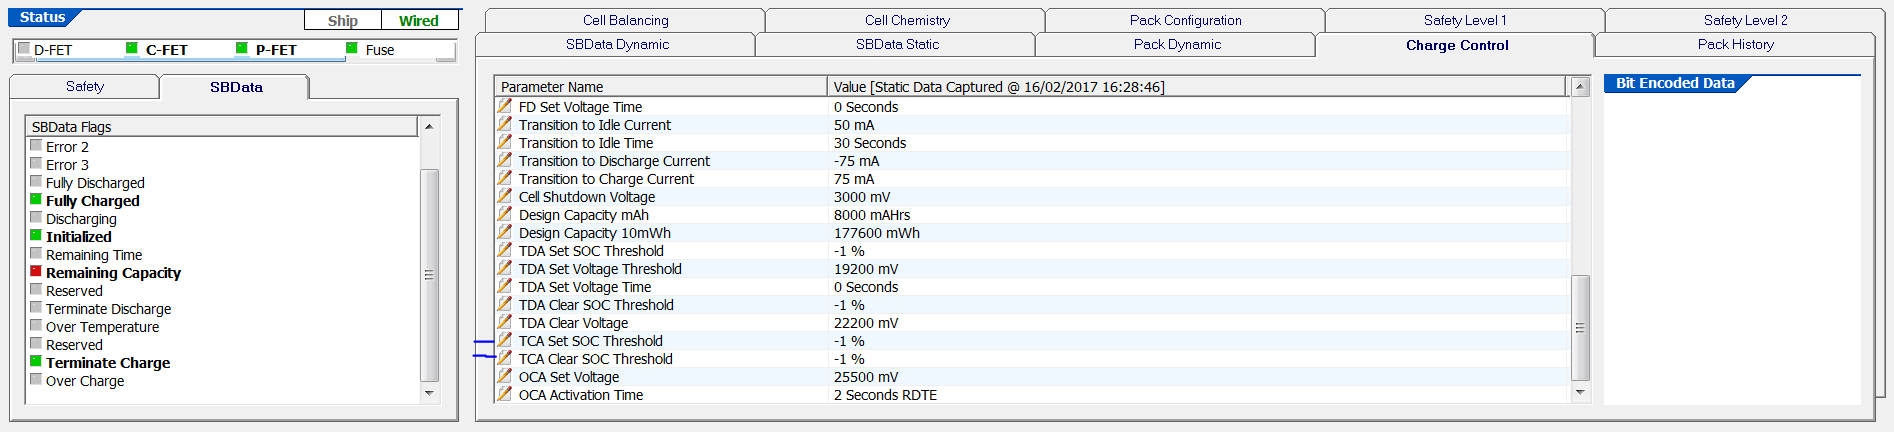
Task: Click down arrow of parameter table scrollbar
Action: (x=1581, y=393)
